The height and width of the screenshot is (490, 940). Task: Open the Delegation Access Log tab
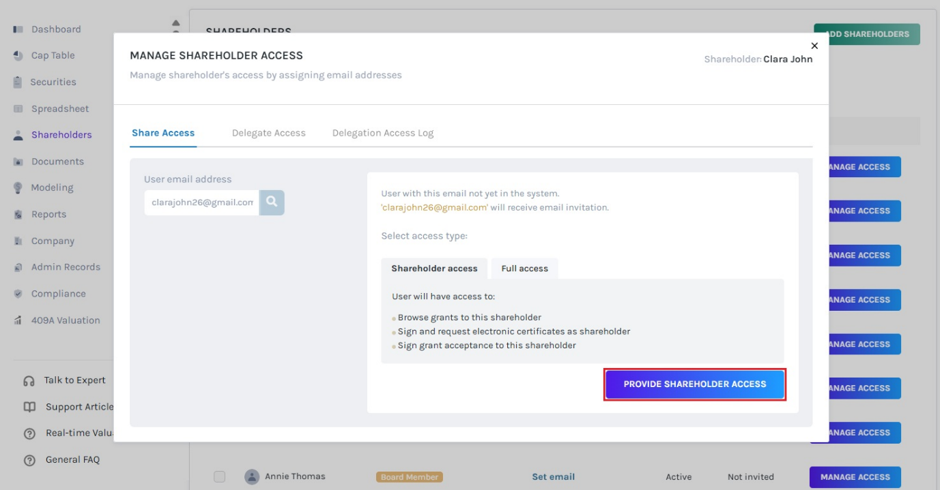coord(382,133)
